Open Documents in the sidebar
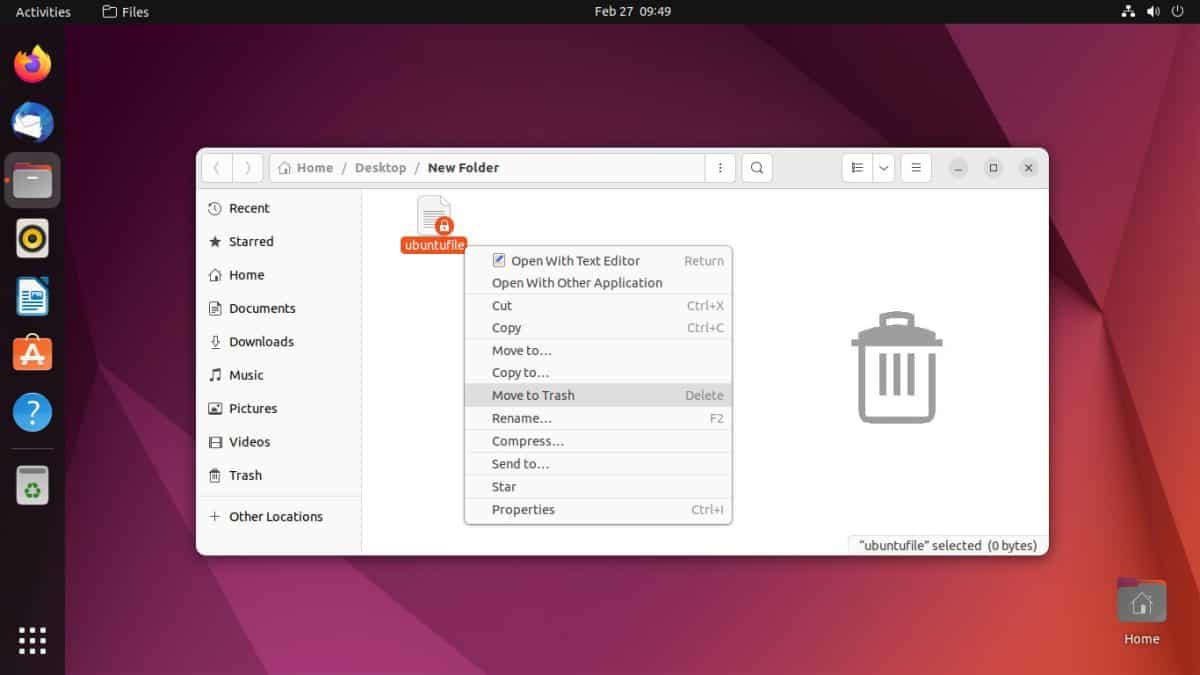 tap(279, 309)
